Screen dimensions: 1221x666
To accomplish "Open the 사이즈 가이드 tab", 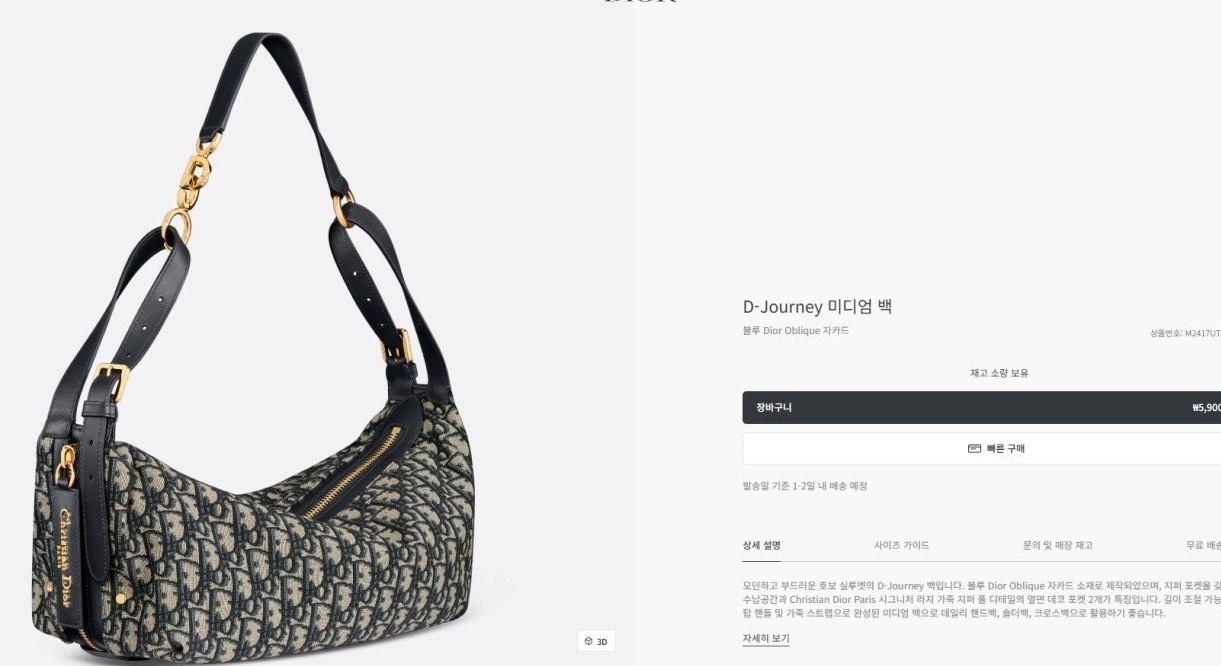I will click(x=901, y=545).
